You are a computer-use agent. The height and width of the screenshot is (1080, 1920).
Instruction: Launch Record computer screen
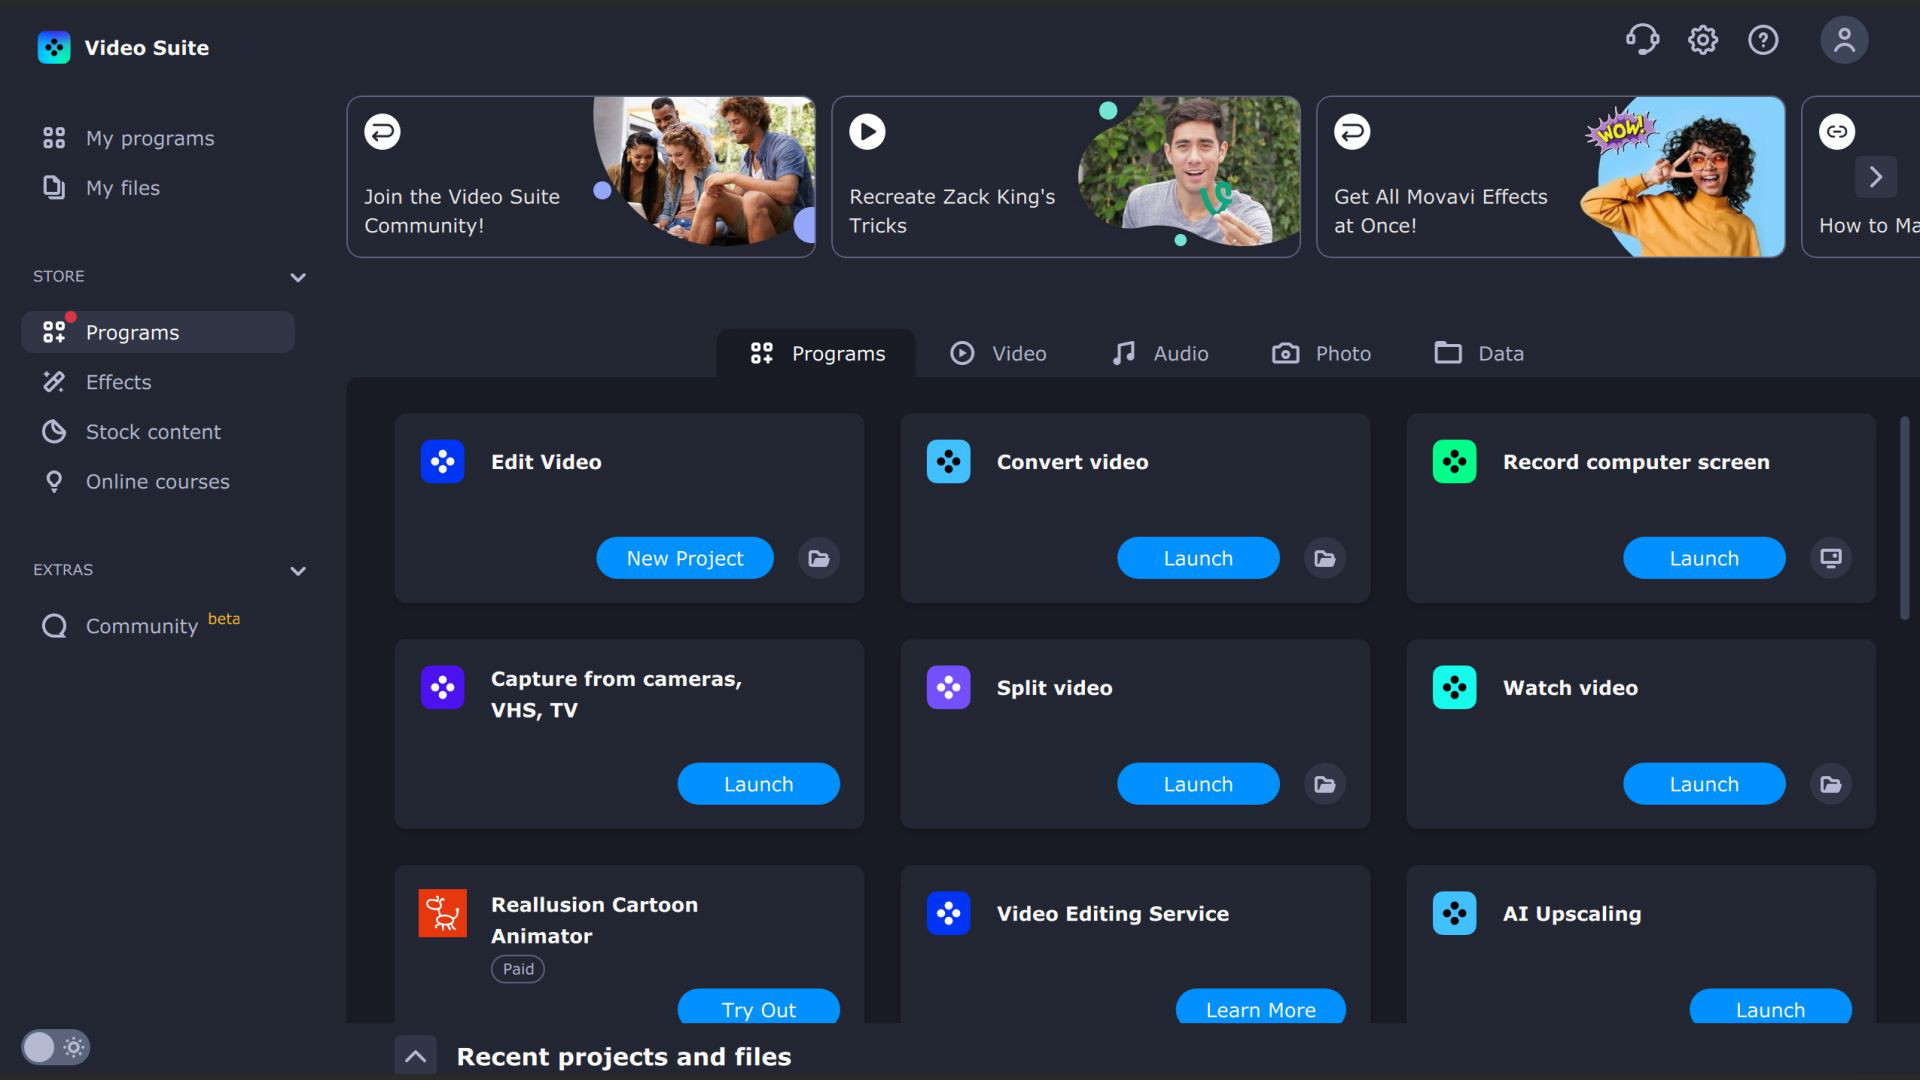click(1704, 558)
